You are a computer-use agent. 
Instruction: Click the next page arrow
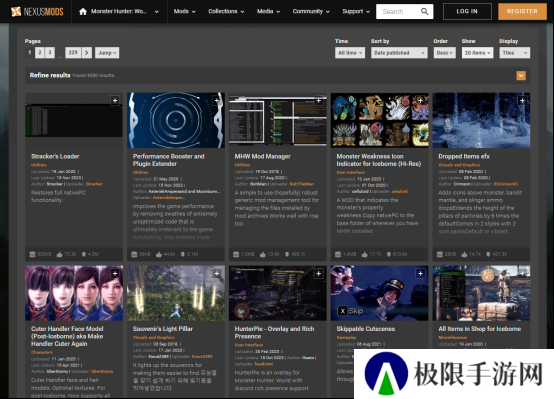point(87,53)
